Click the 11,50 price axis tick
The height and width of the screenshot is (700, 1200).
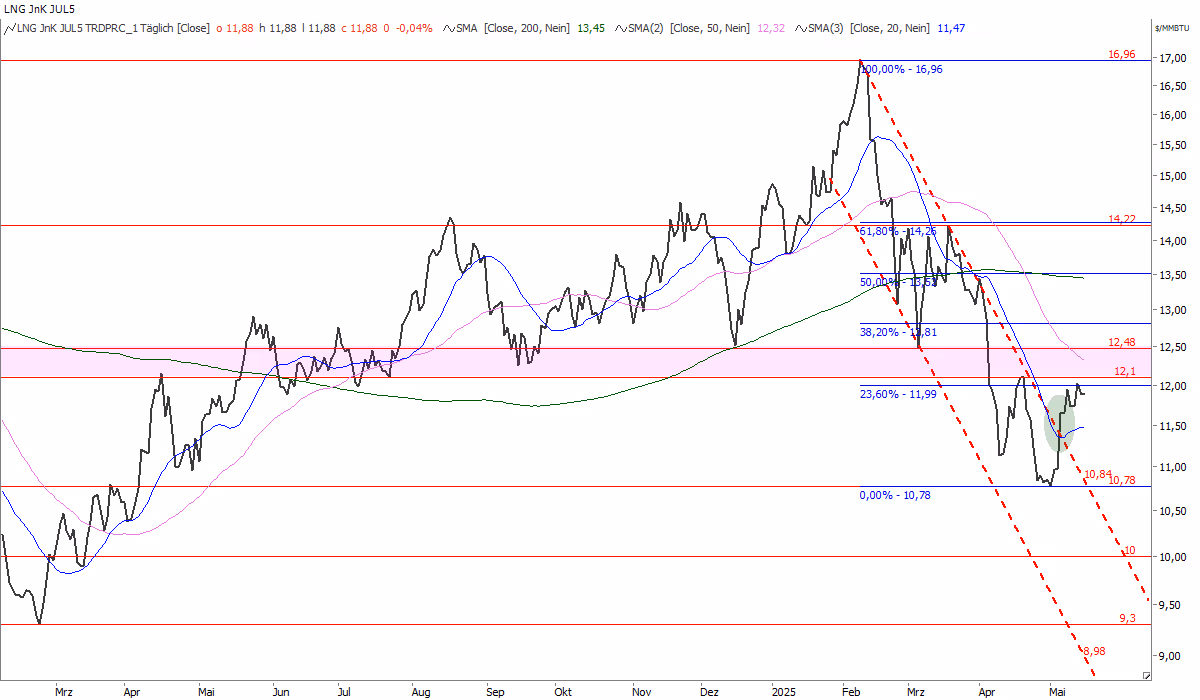tap(1172, 426)
